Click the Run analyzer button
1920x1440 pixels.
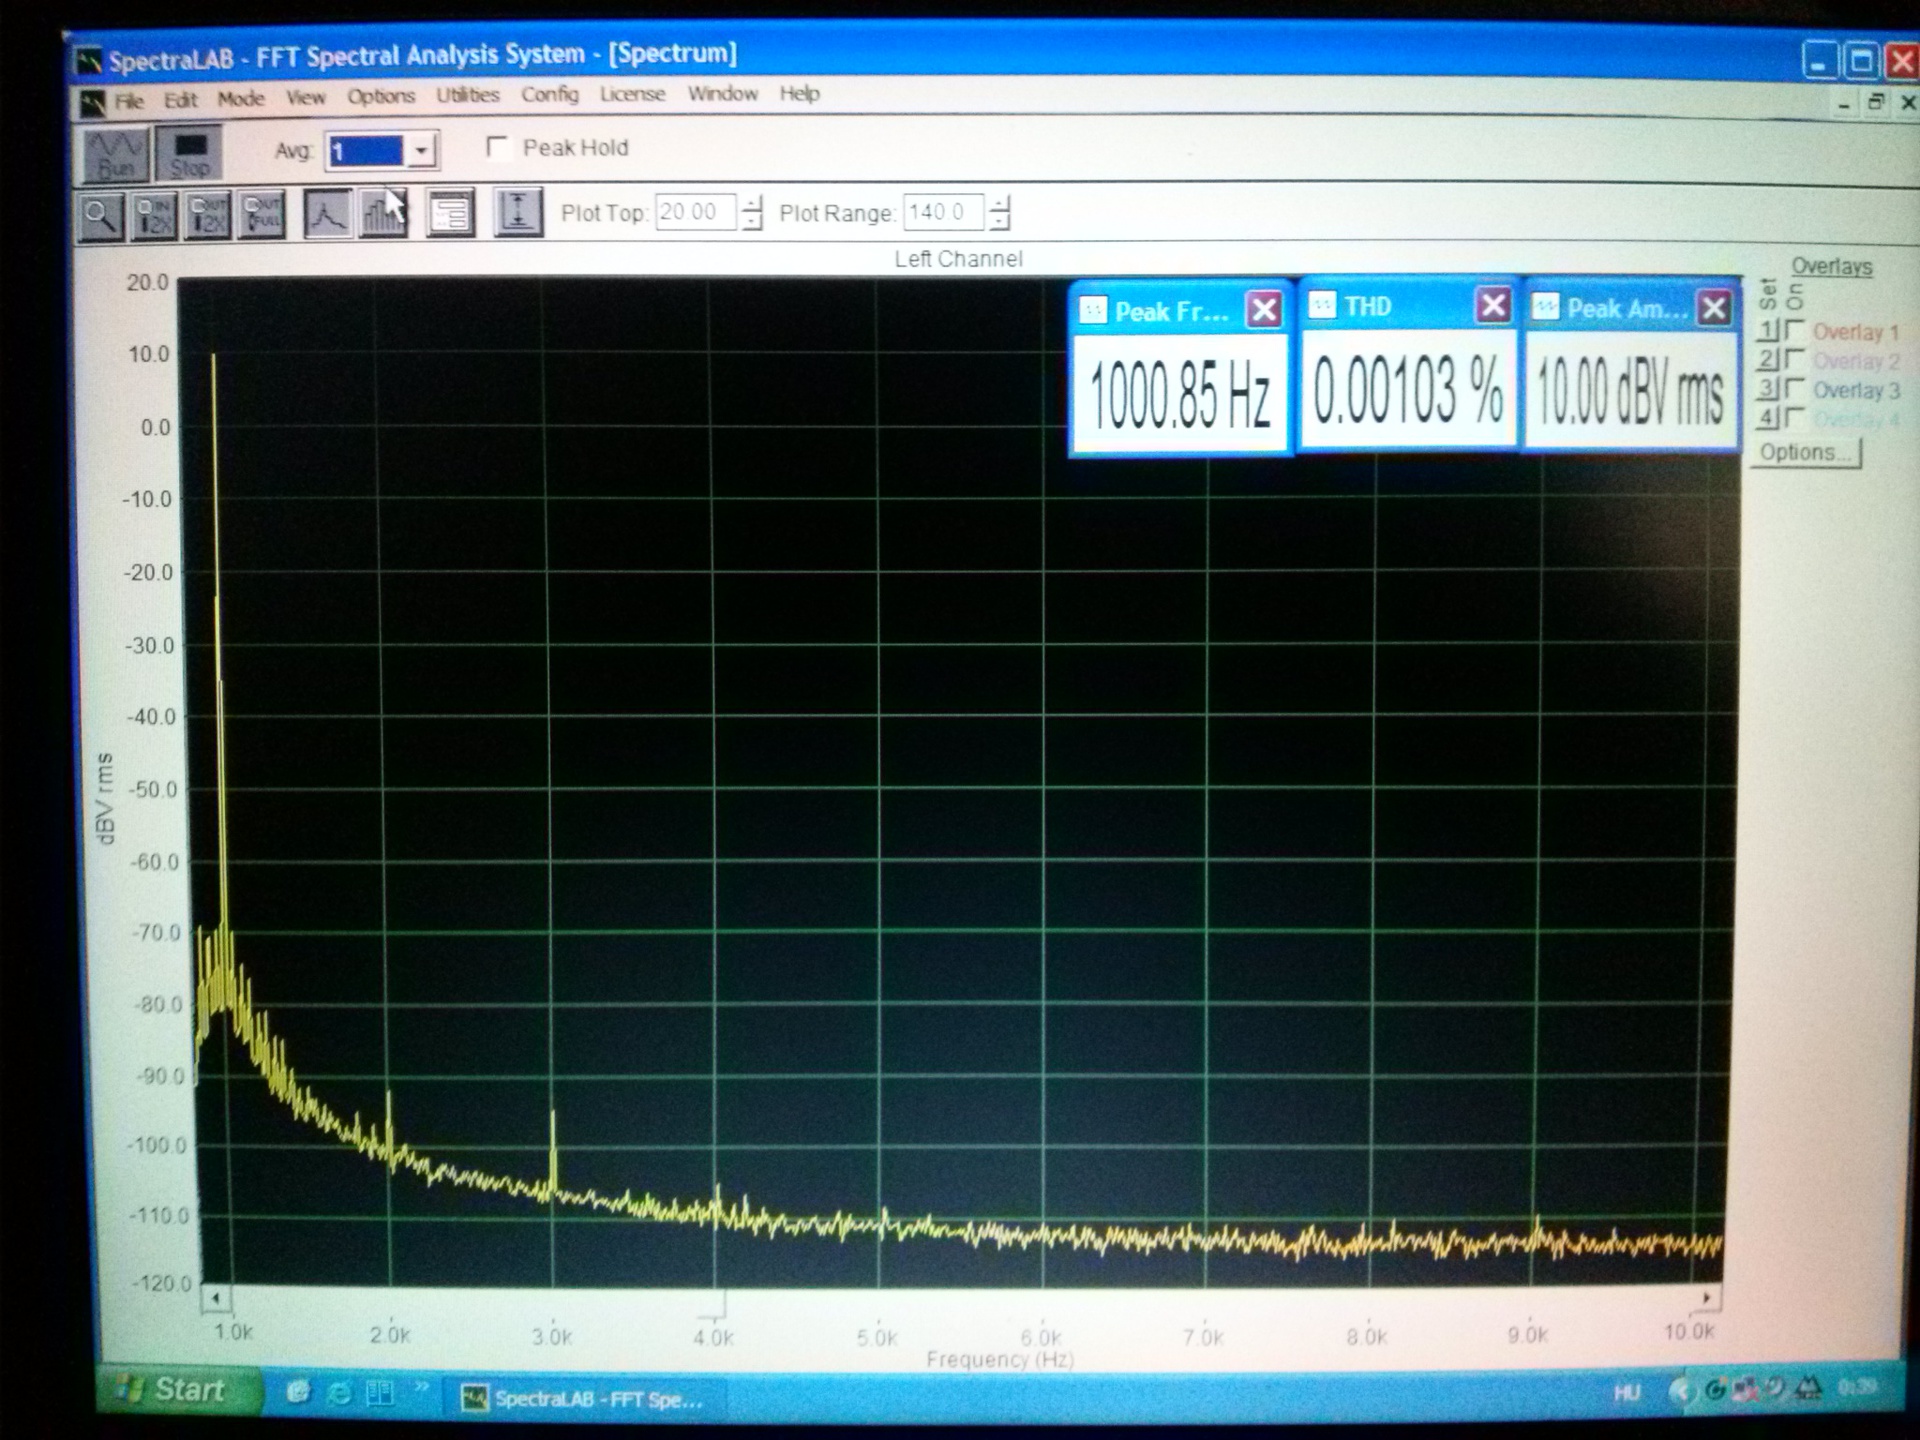click(x=115, y=154)
